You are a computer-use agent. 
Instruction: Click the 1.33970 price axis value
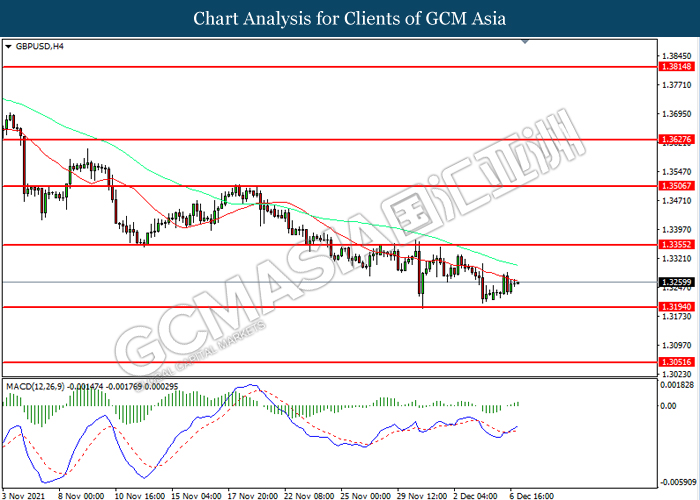[x=677, y=229]
